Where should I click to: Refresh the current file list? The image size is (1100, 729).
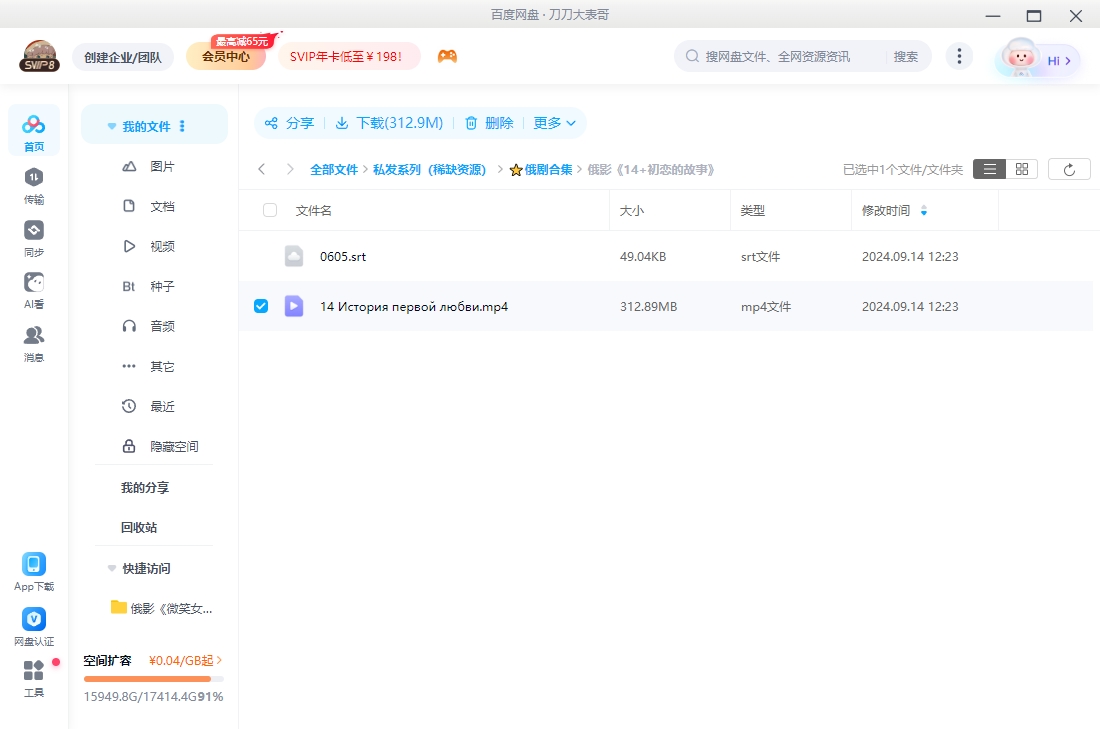point(1069,168)
